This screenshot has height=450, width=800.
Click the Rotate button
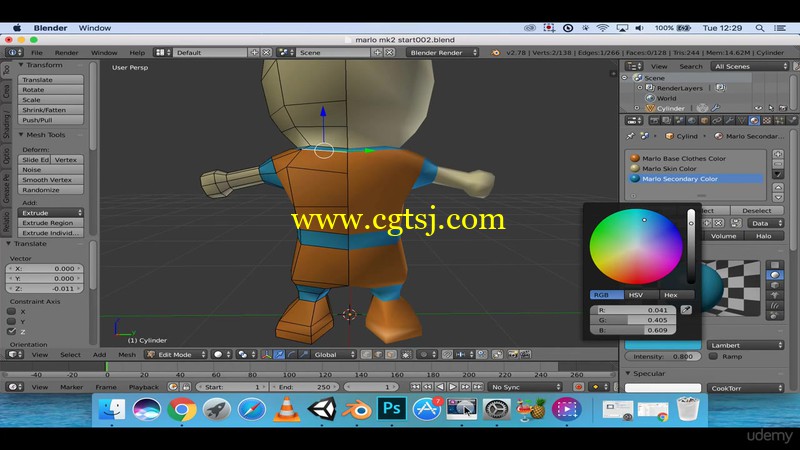[x=51, y=90]
